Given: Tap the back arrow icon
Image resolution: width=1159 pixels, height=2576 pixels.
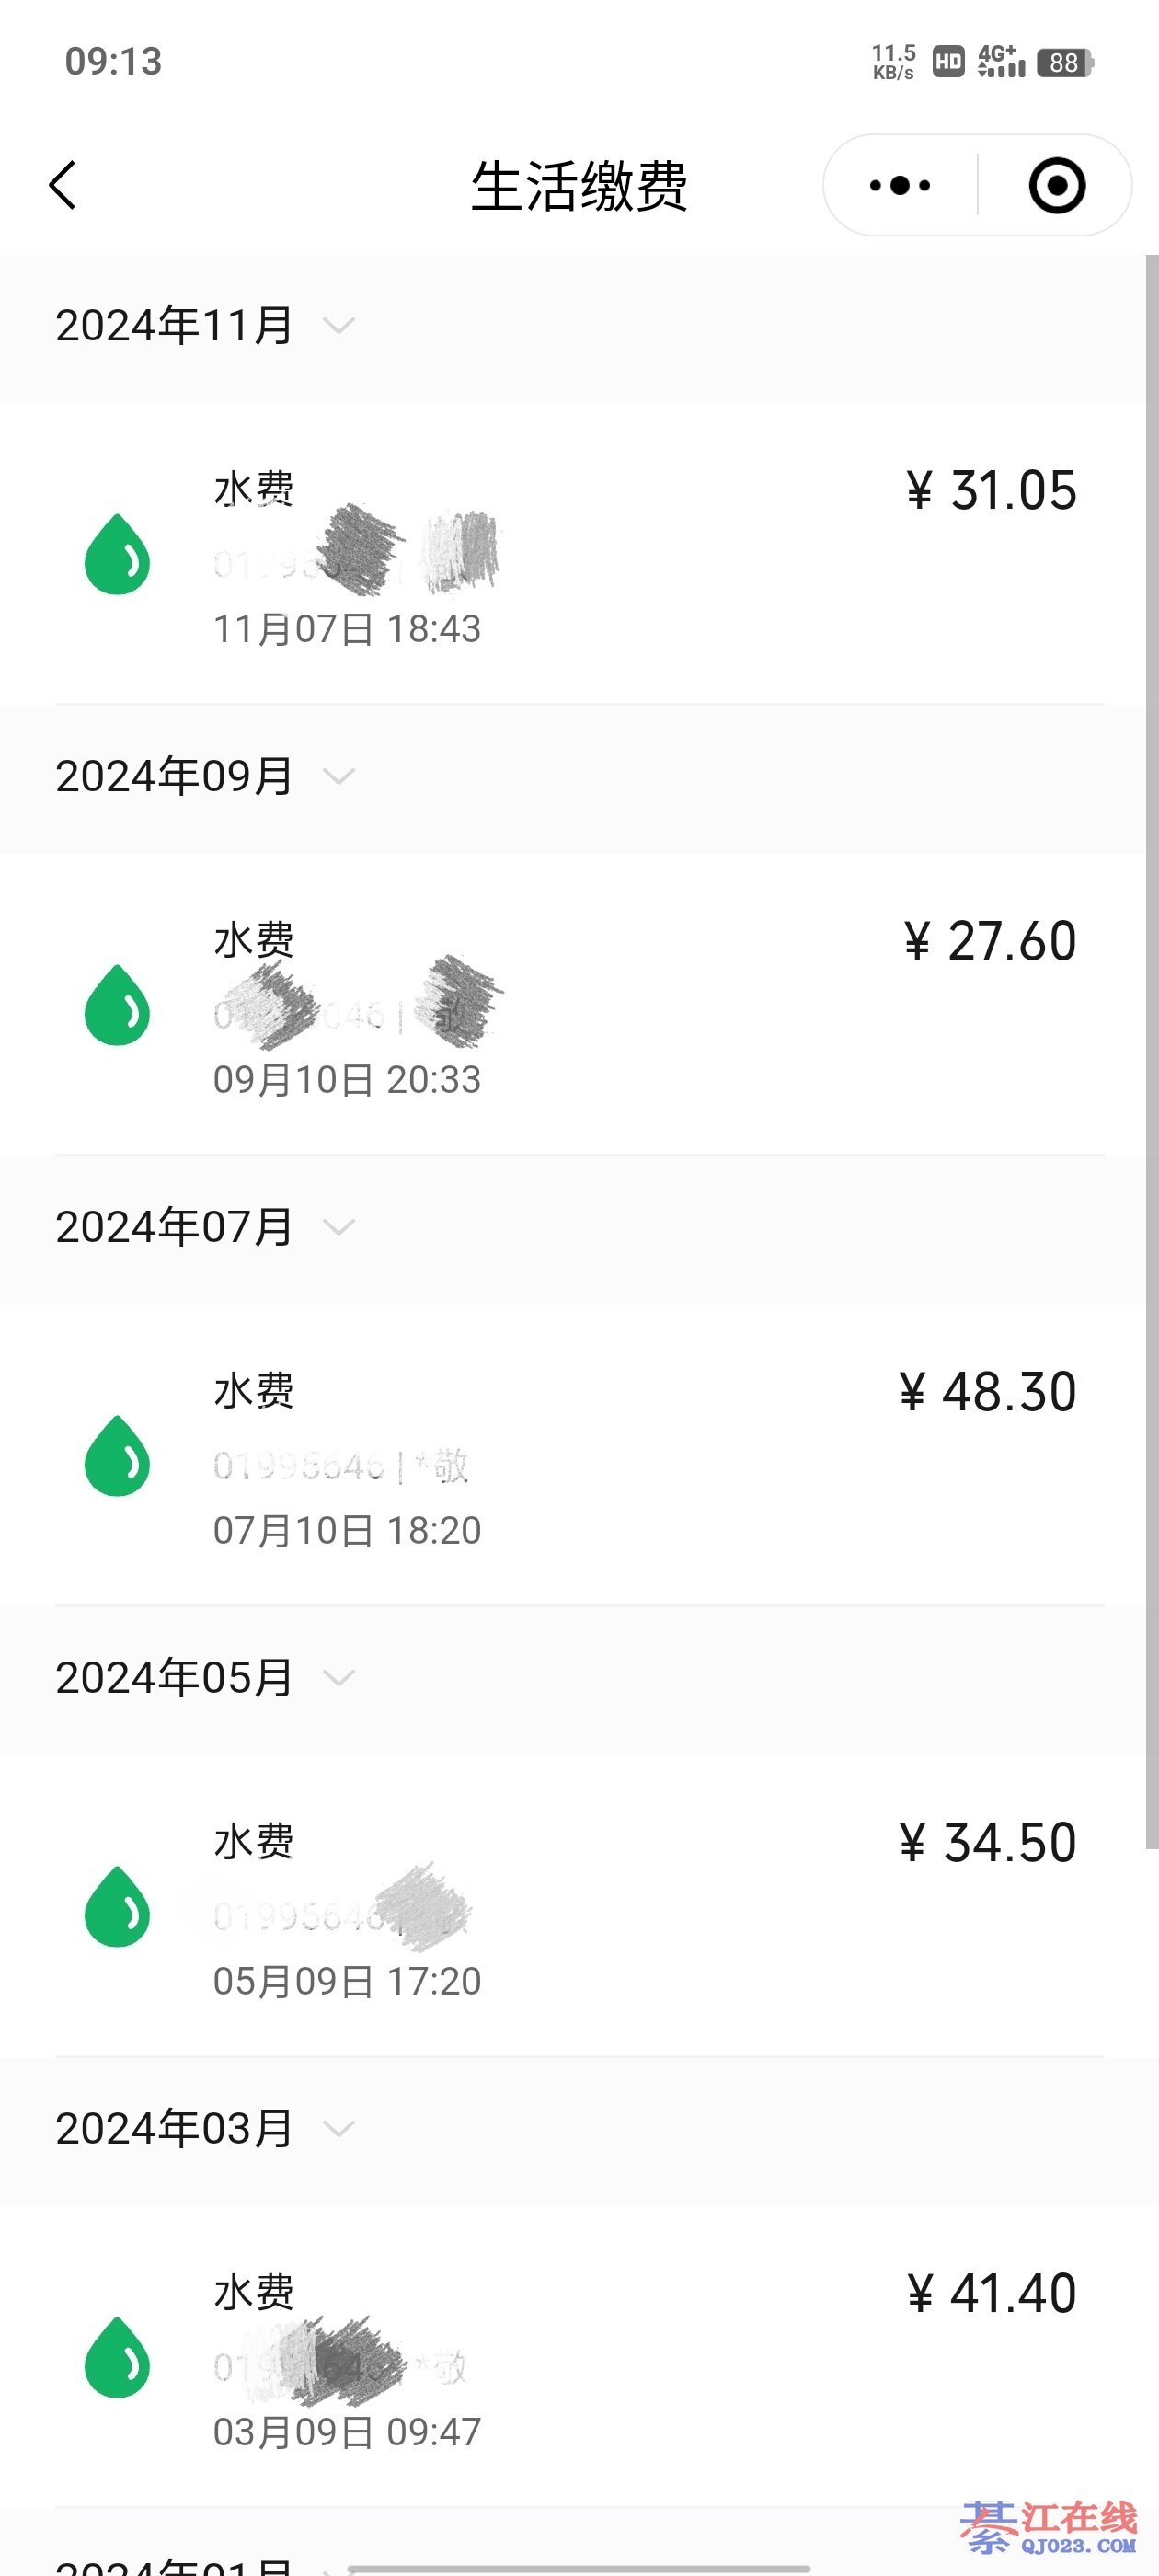Looking at the screenshot, I should [63, 186].
